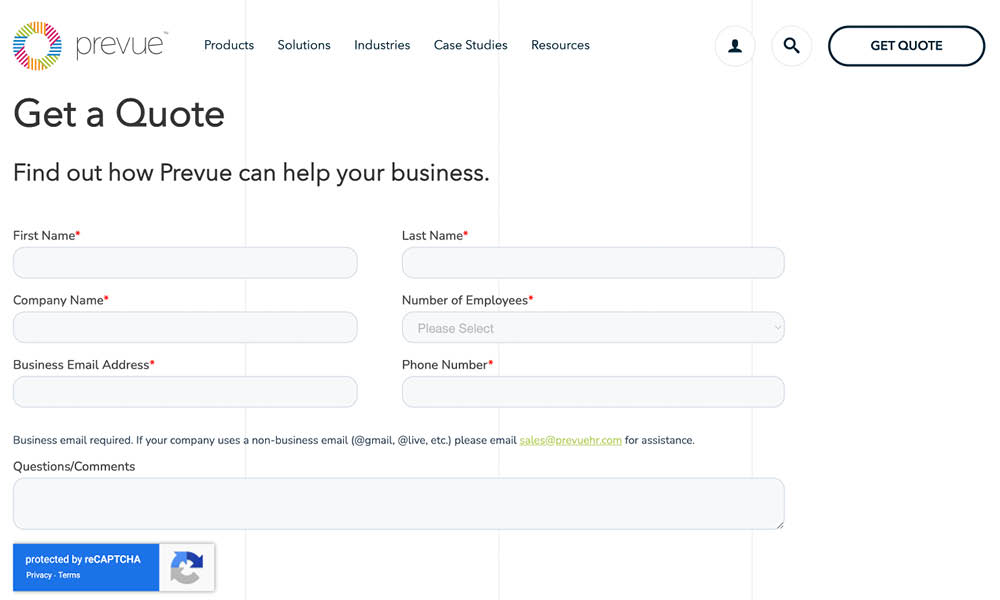Open the Products menu
Image resolution: width=1000 pixels, height=600 pixels.
(228, 45)
